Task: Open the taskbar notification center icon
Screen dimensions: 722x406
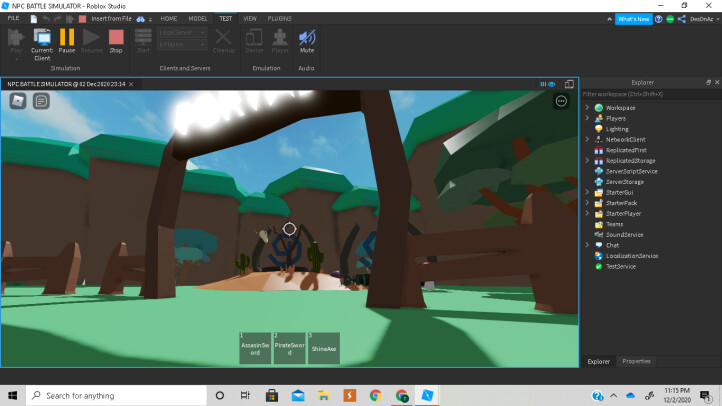Action: pyautogui.click(x=705, y=395)
